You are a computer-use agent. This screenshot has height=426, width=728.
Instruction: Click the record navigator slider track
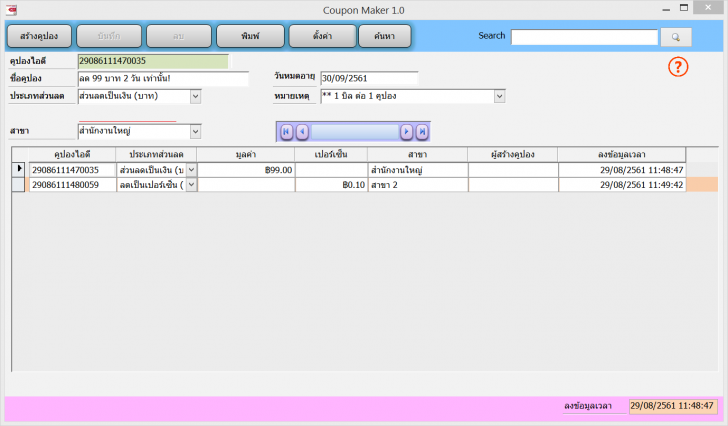354,132
